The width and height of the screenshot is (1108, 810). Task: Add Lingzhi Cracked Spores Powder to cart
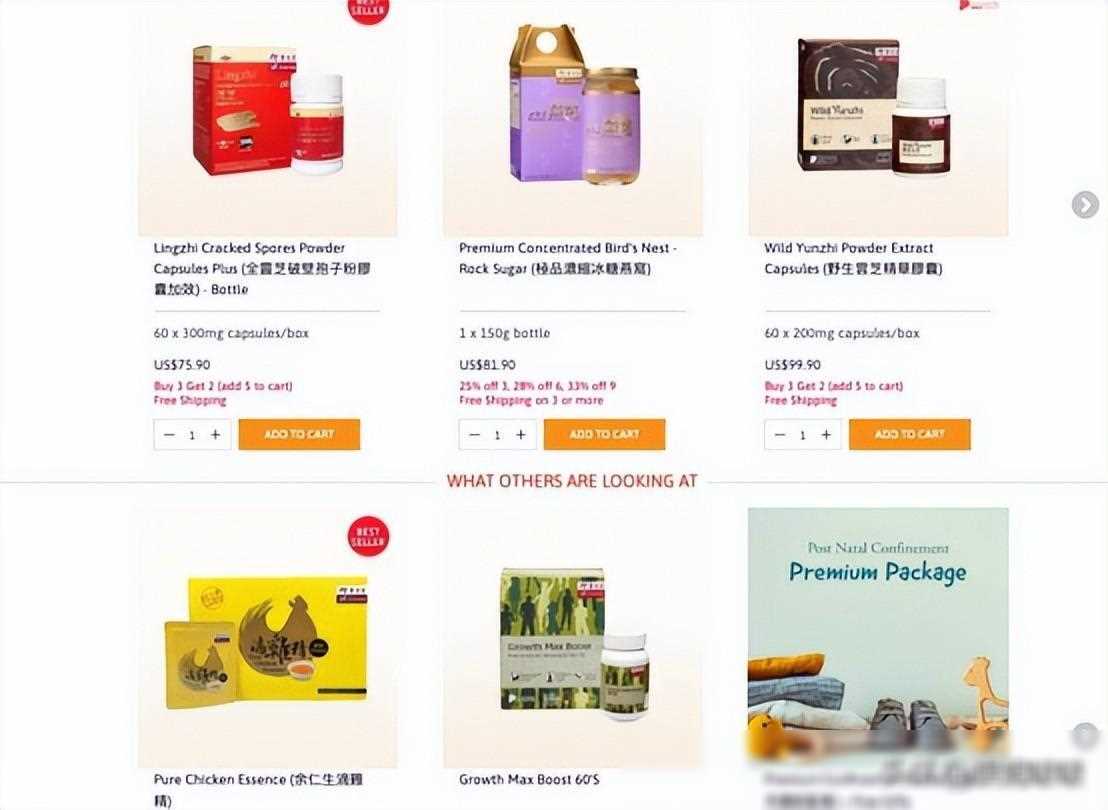pos(299,434)
